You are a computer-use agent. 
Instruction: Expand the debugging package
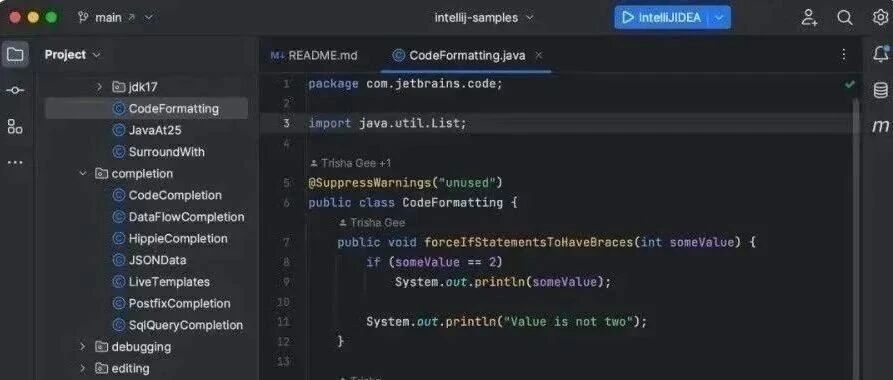pos(83,346)
